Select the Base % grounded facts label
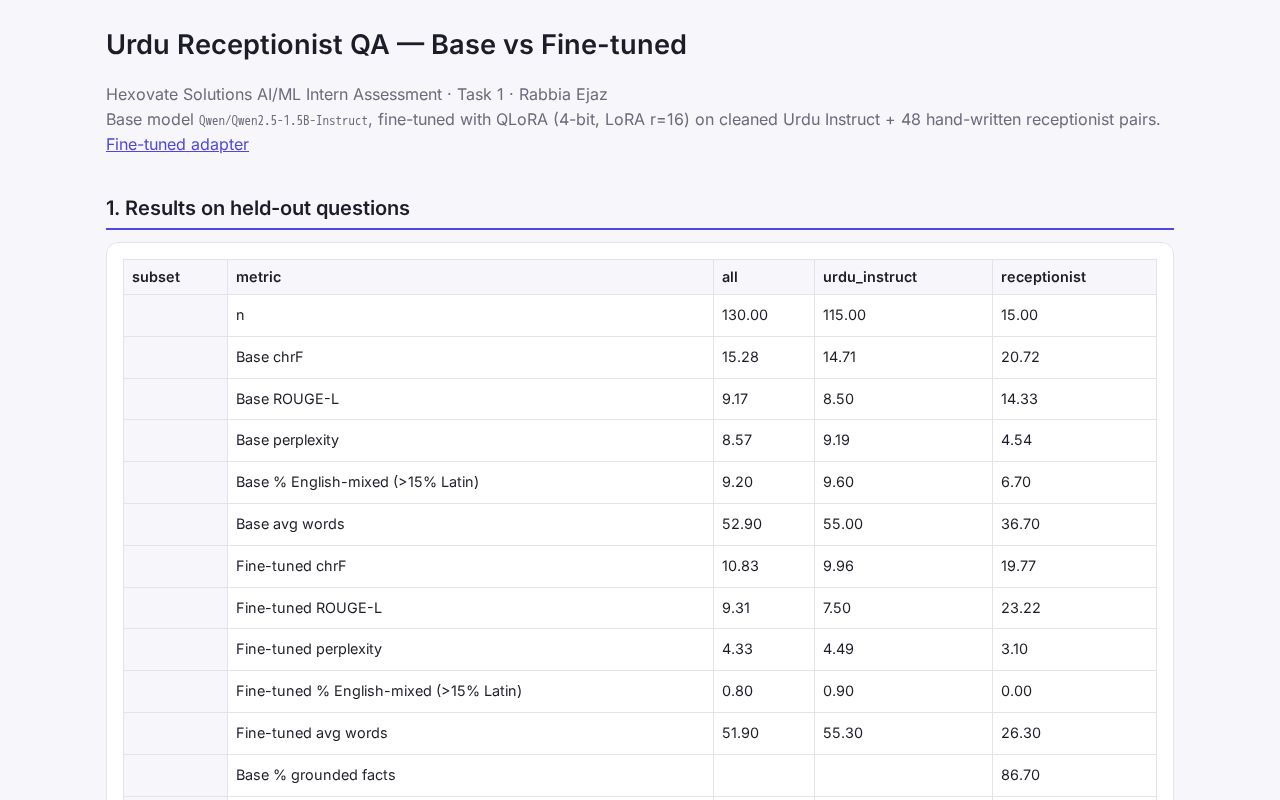The image size is (1280, 800). pos(316,775)
